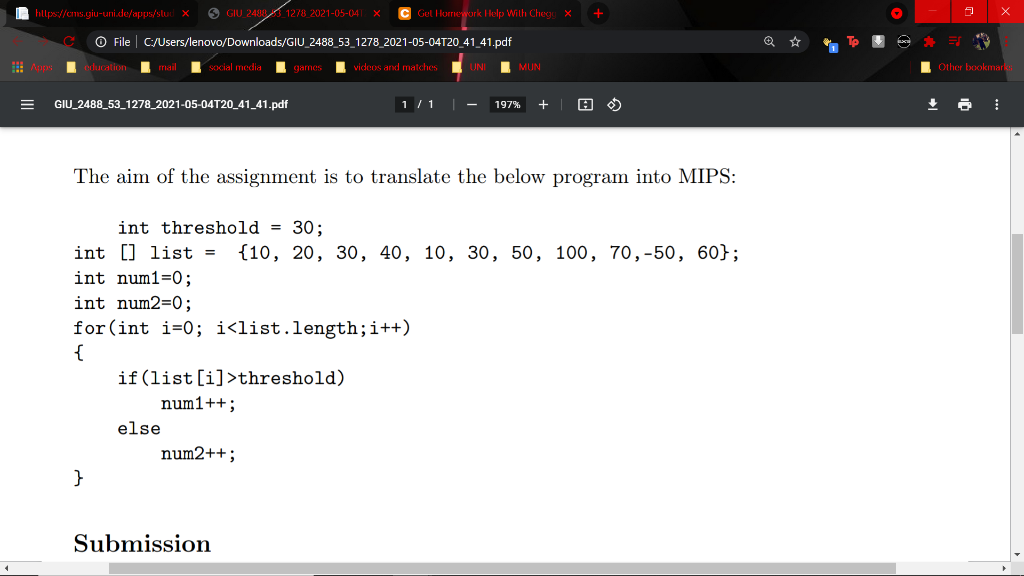Image resolution: width=1024 pixels, height=576 pixels.
Task: Click the current zoom level showing 197%
Action: tap(506, 104)
